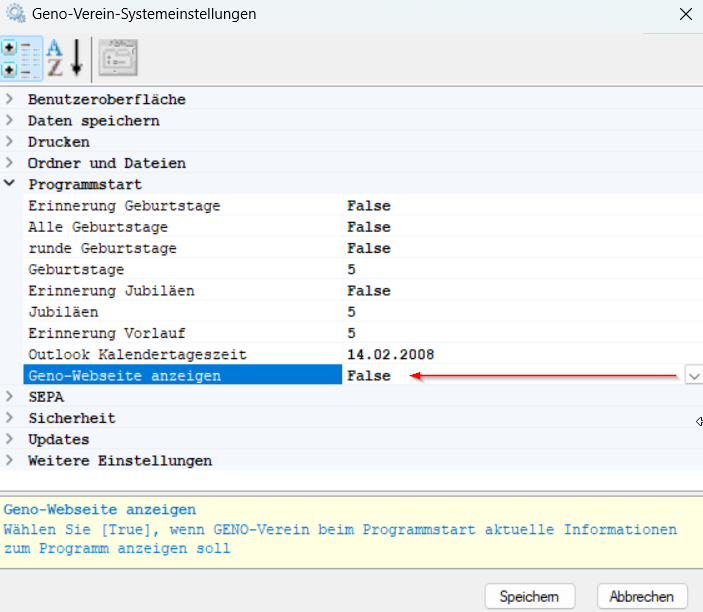This screenshot has height=612, width=703.
Task: Select the Geburtstage property label
Action: pyautogui.click(x=76, y=269)
